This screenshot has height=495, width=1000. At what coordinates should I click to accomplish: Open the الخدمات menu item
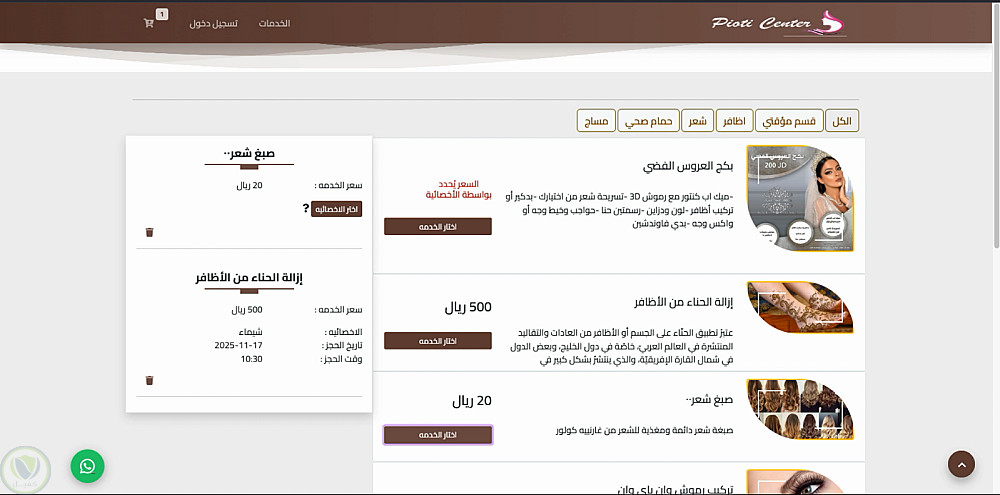click(x=274, y=24)
